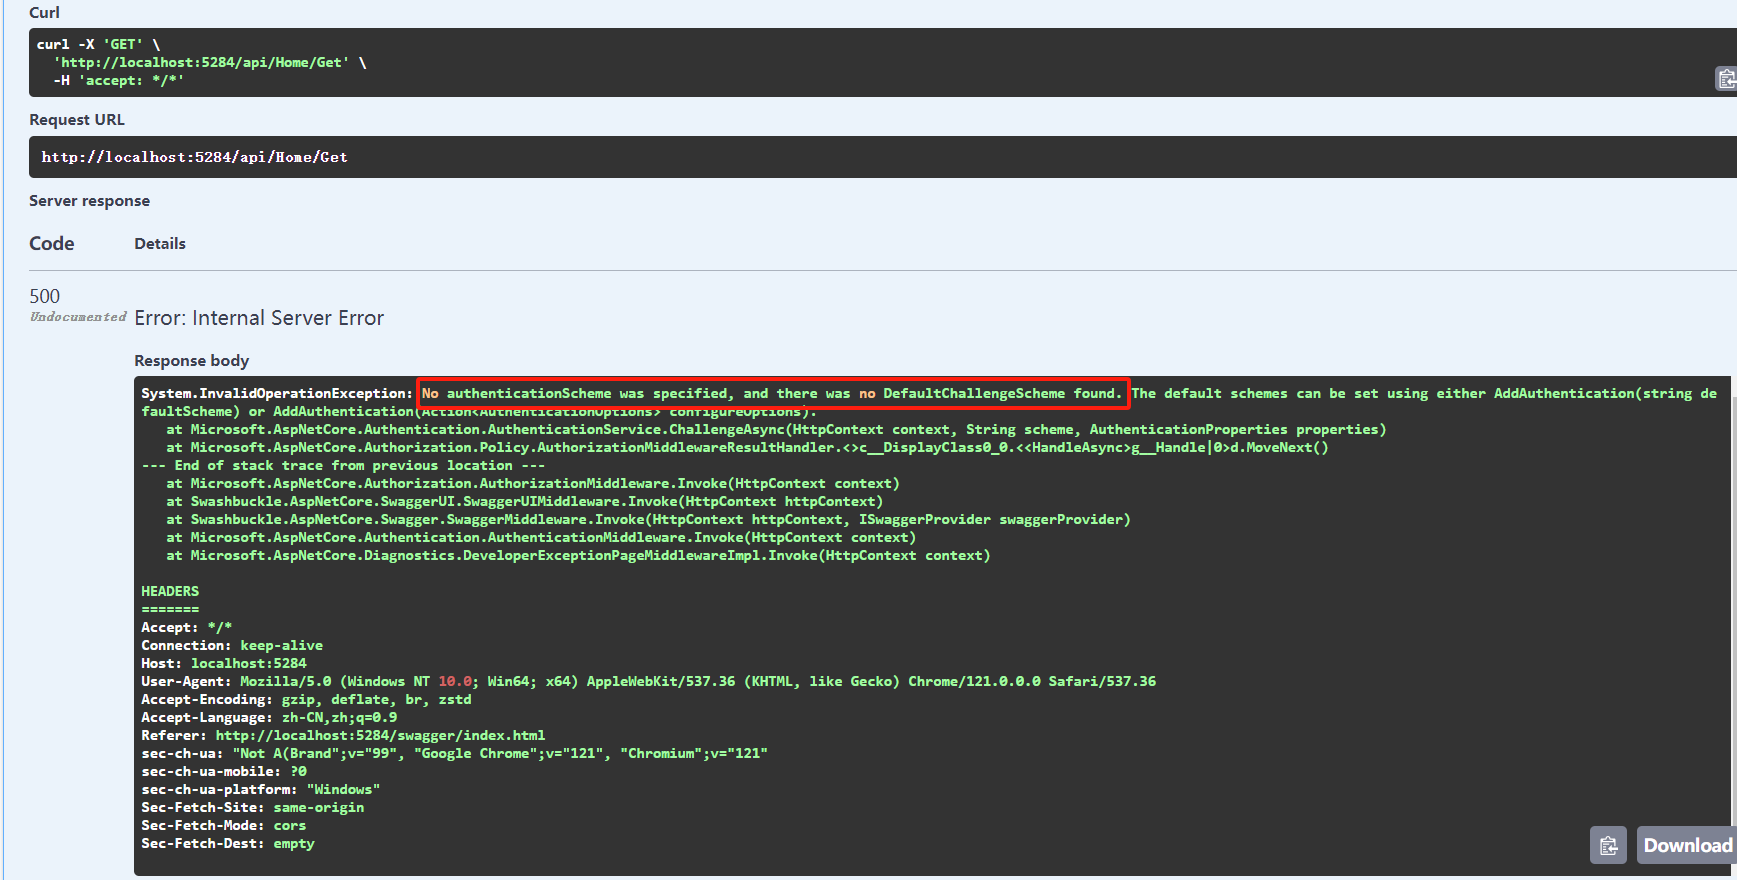The height and width of the screenshot is (880, 1737).
Task: Click the 'Sec-Fetch-Dest: empty' line
Action: point(228,843)
